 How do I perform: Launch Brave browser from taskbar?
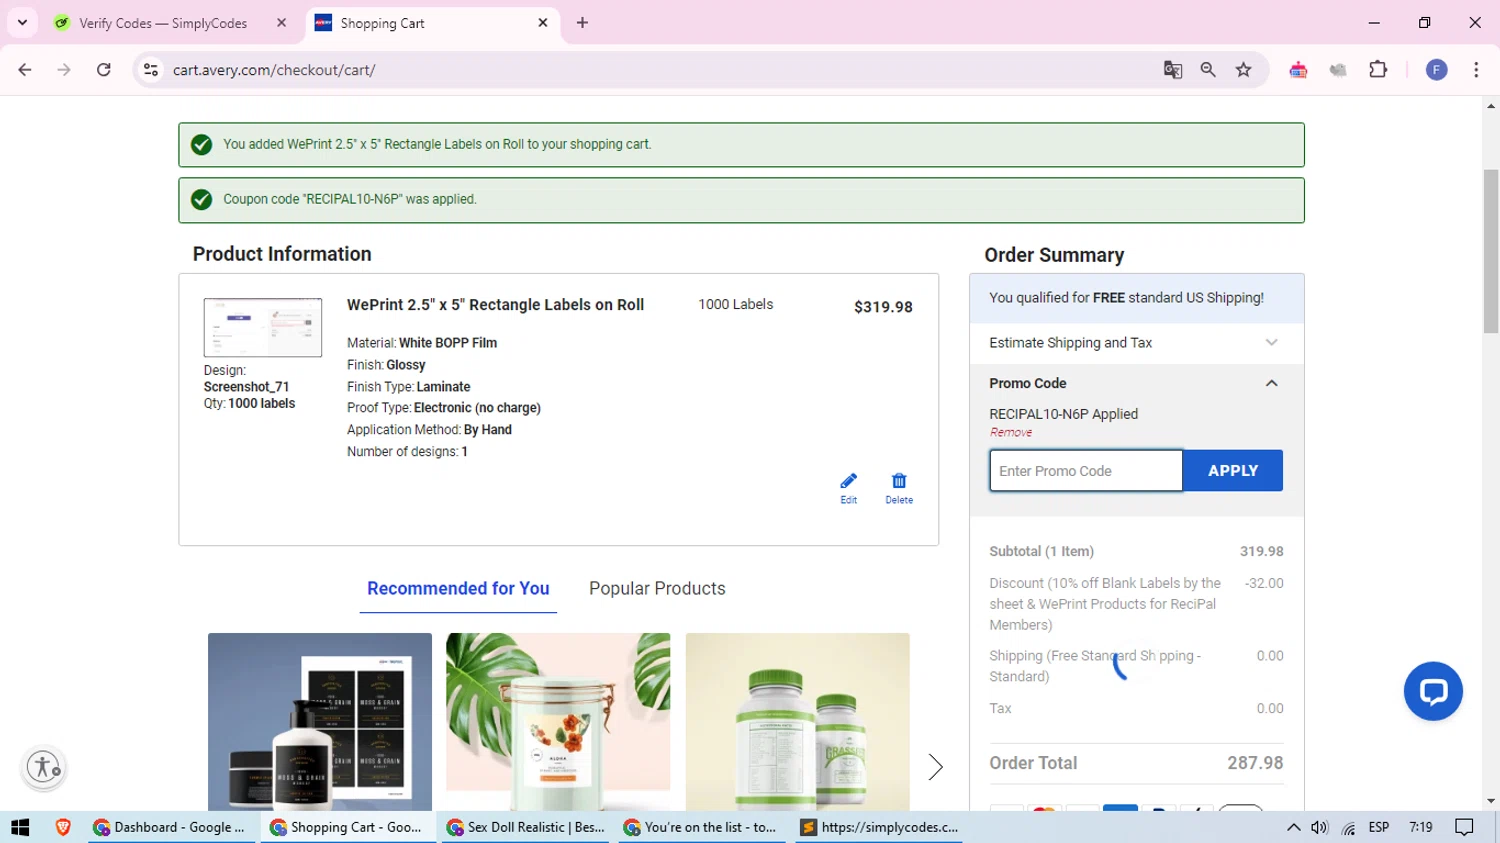tap(63, 827)
